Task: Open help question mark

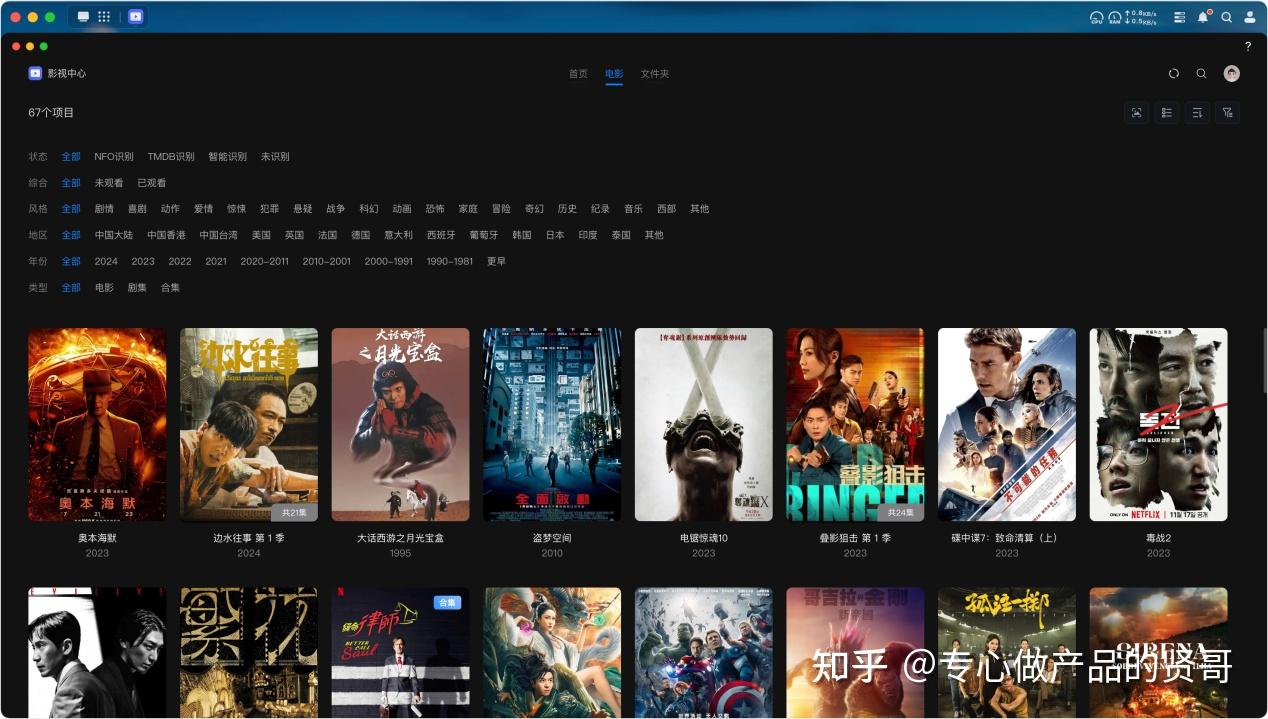Action: click(1247, 47)
